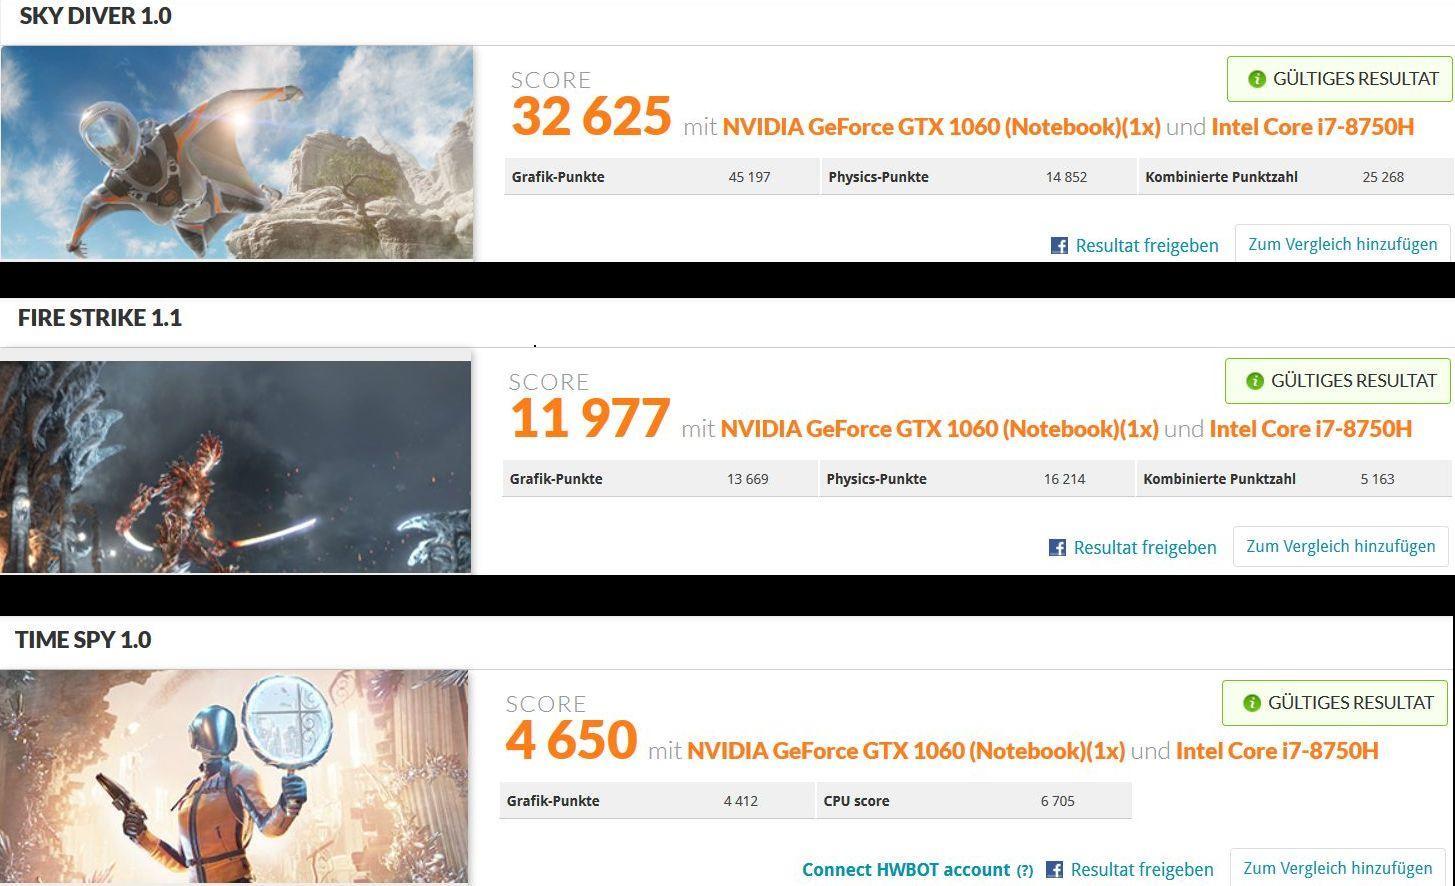Screen dimensions: 1455x886
Task: Click Sky Diver Grafik-Punkte value 45 197
Action: point(749,177)
